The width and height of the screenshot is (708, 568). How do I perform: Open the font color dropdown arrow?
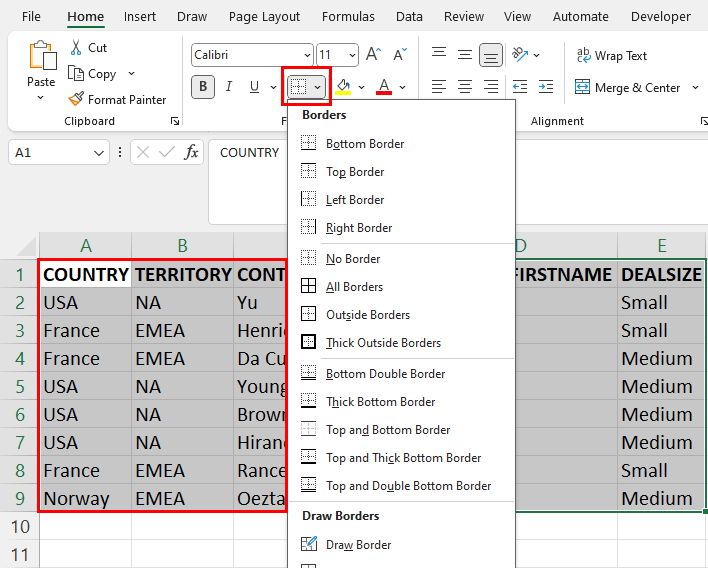[x=402, y=87]
